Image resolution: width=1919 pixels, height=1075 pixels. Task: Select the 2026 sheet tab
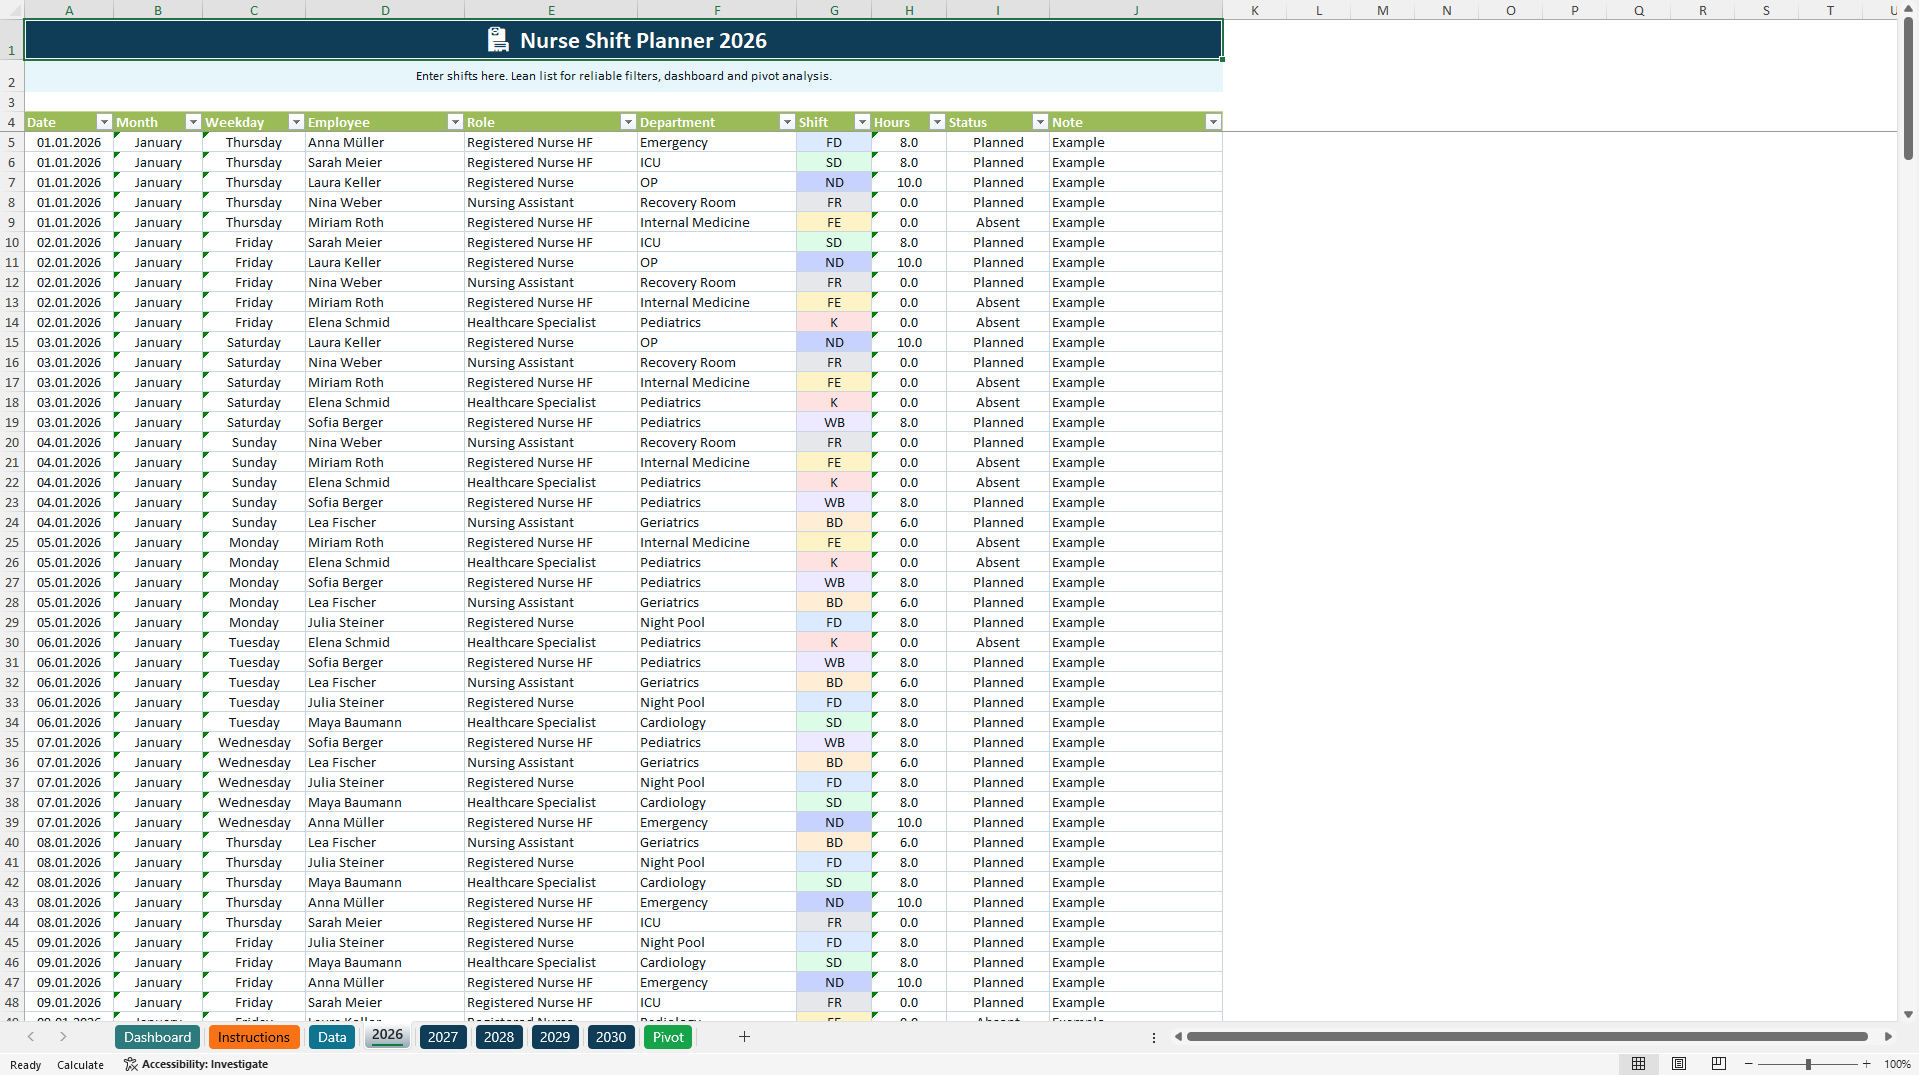point(387,1036)
